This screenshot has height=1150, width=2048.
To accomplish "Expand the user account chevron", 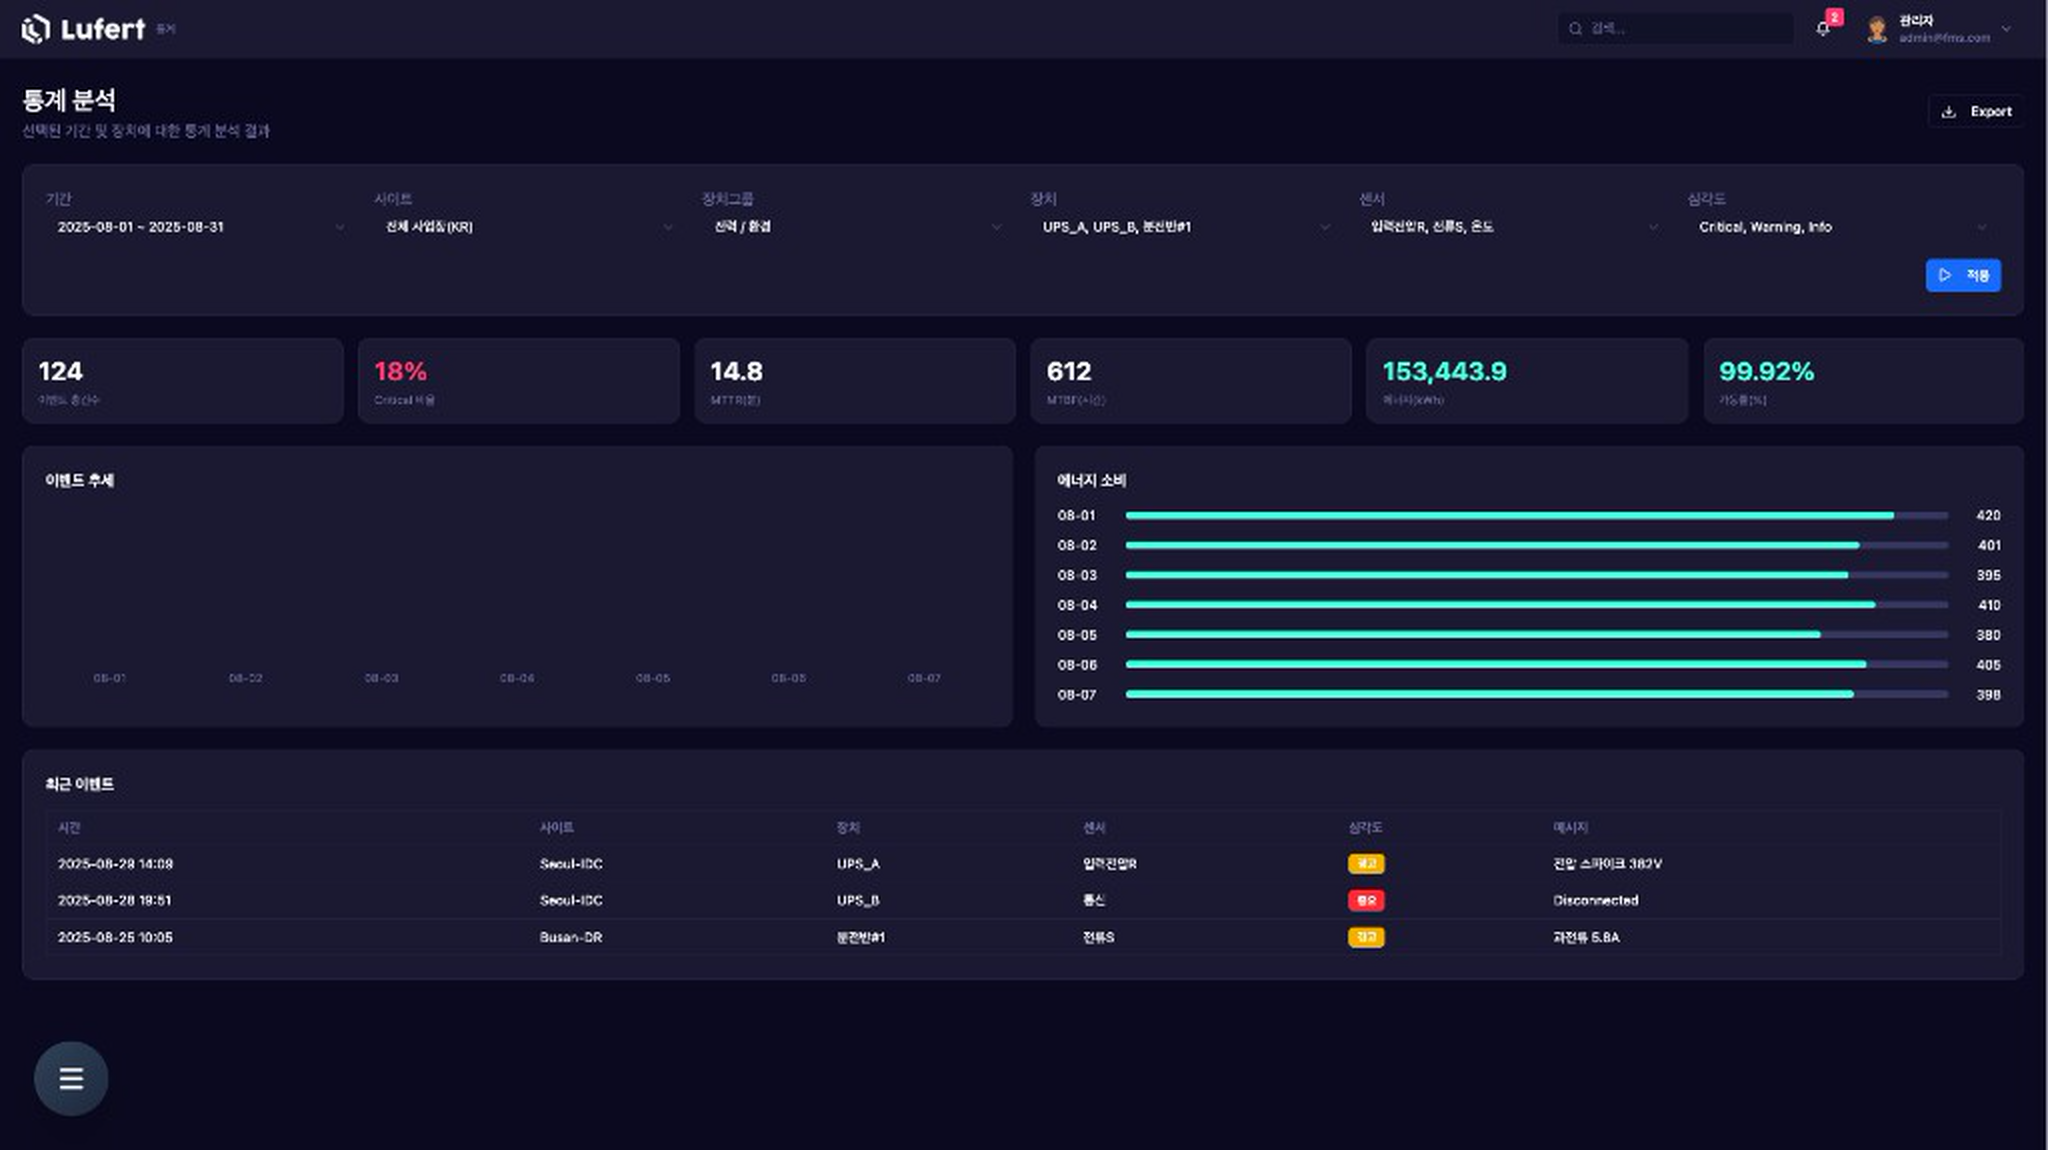I will [x=2006, y=29].
